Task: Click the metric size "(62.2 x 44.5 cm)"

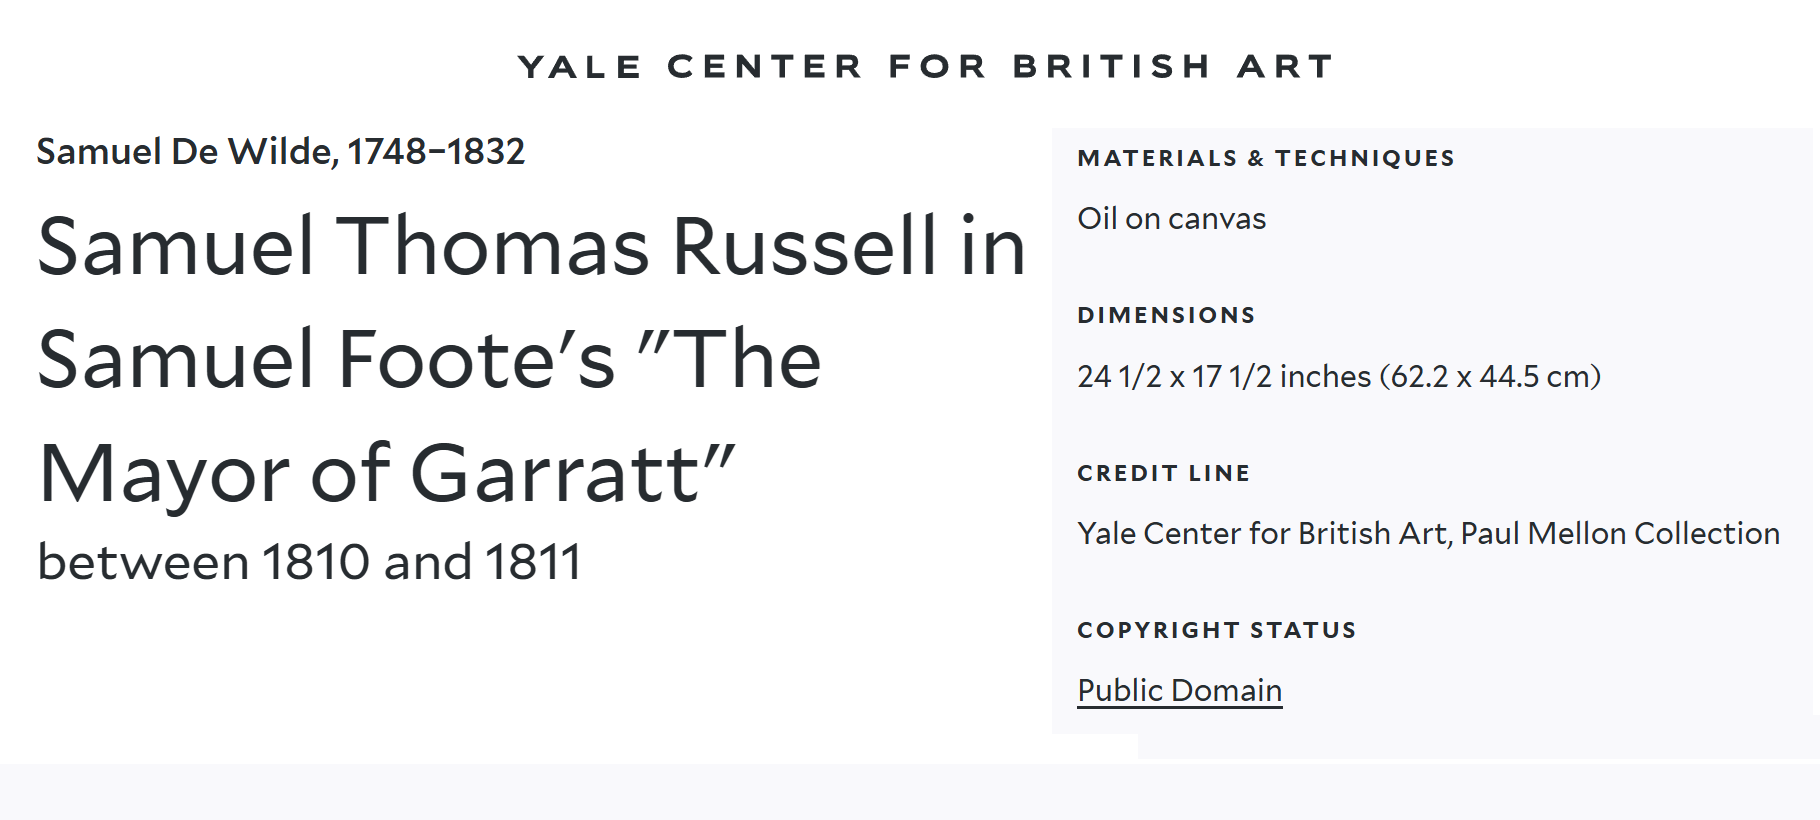Action: click(x=1490, y=377)
